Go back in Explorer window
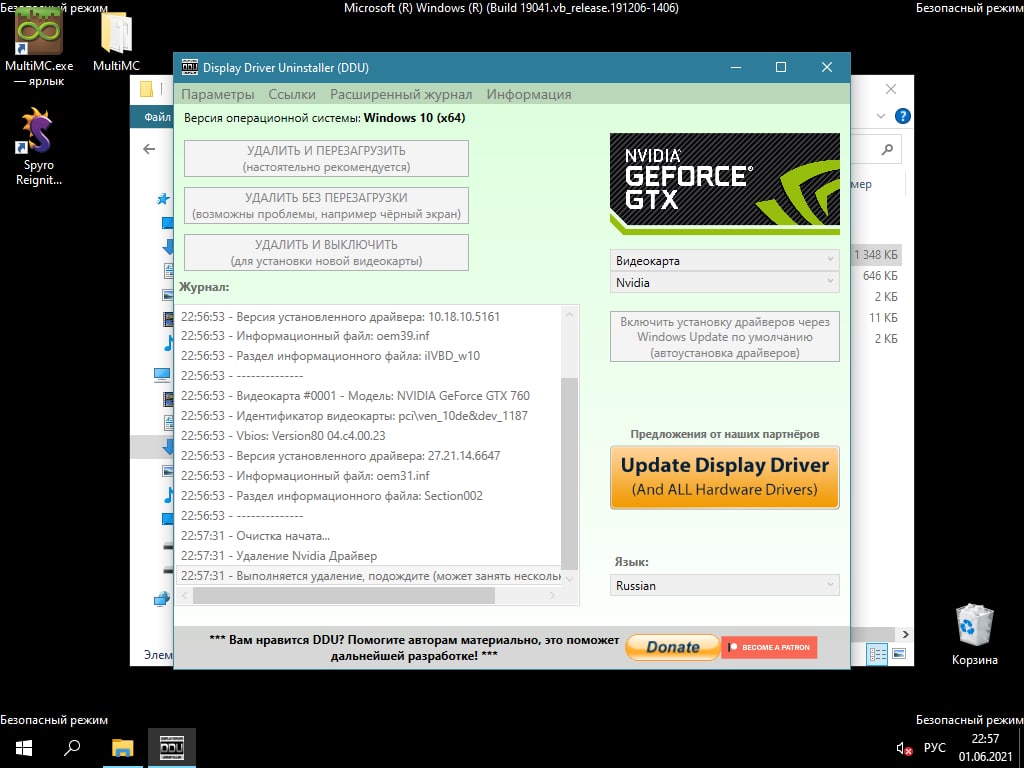The width and height of the screenshot is (1024, 768). pyautogui.click(x=149, y=150)
